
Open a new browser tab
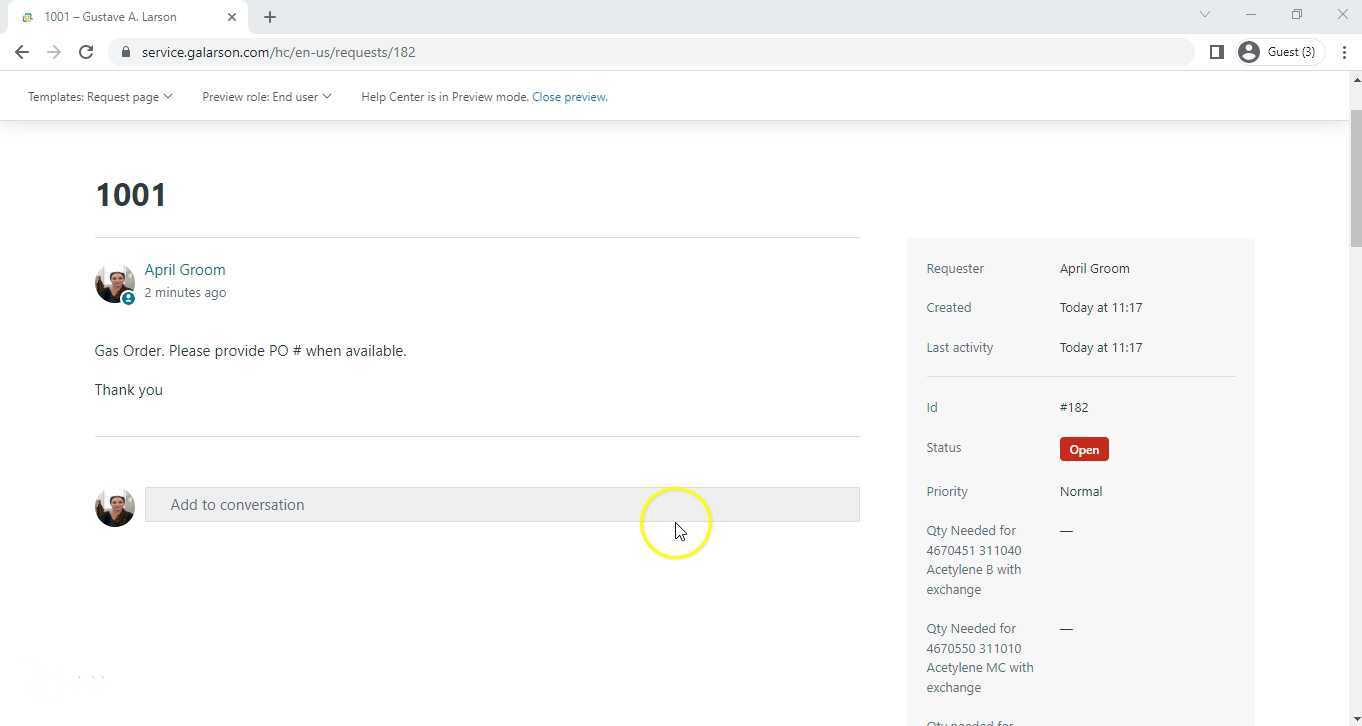[x=270, y=17]
